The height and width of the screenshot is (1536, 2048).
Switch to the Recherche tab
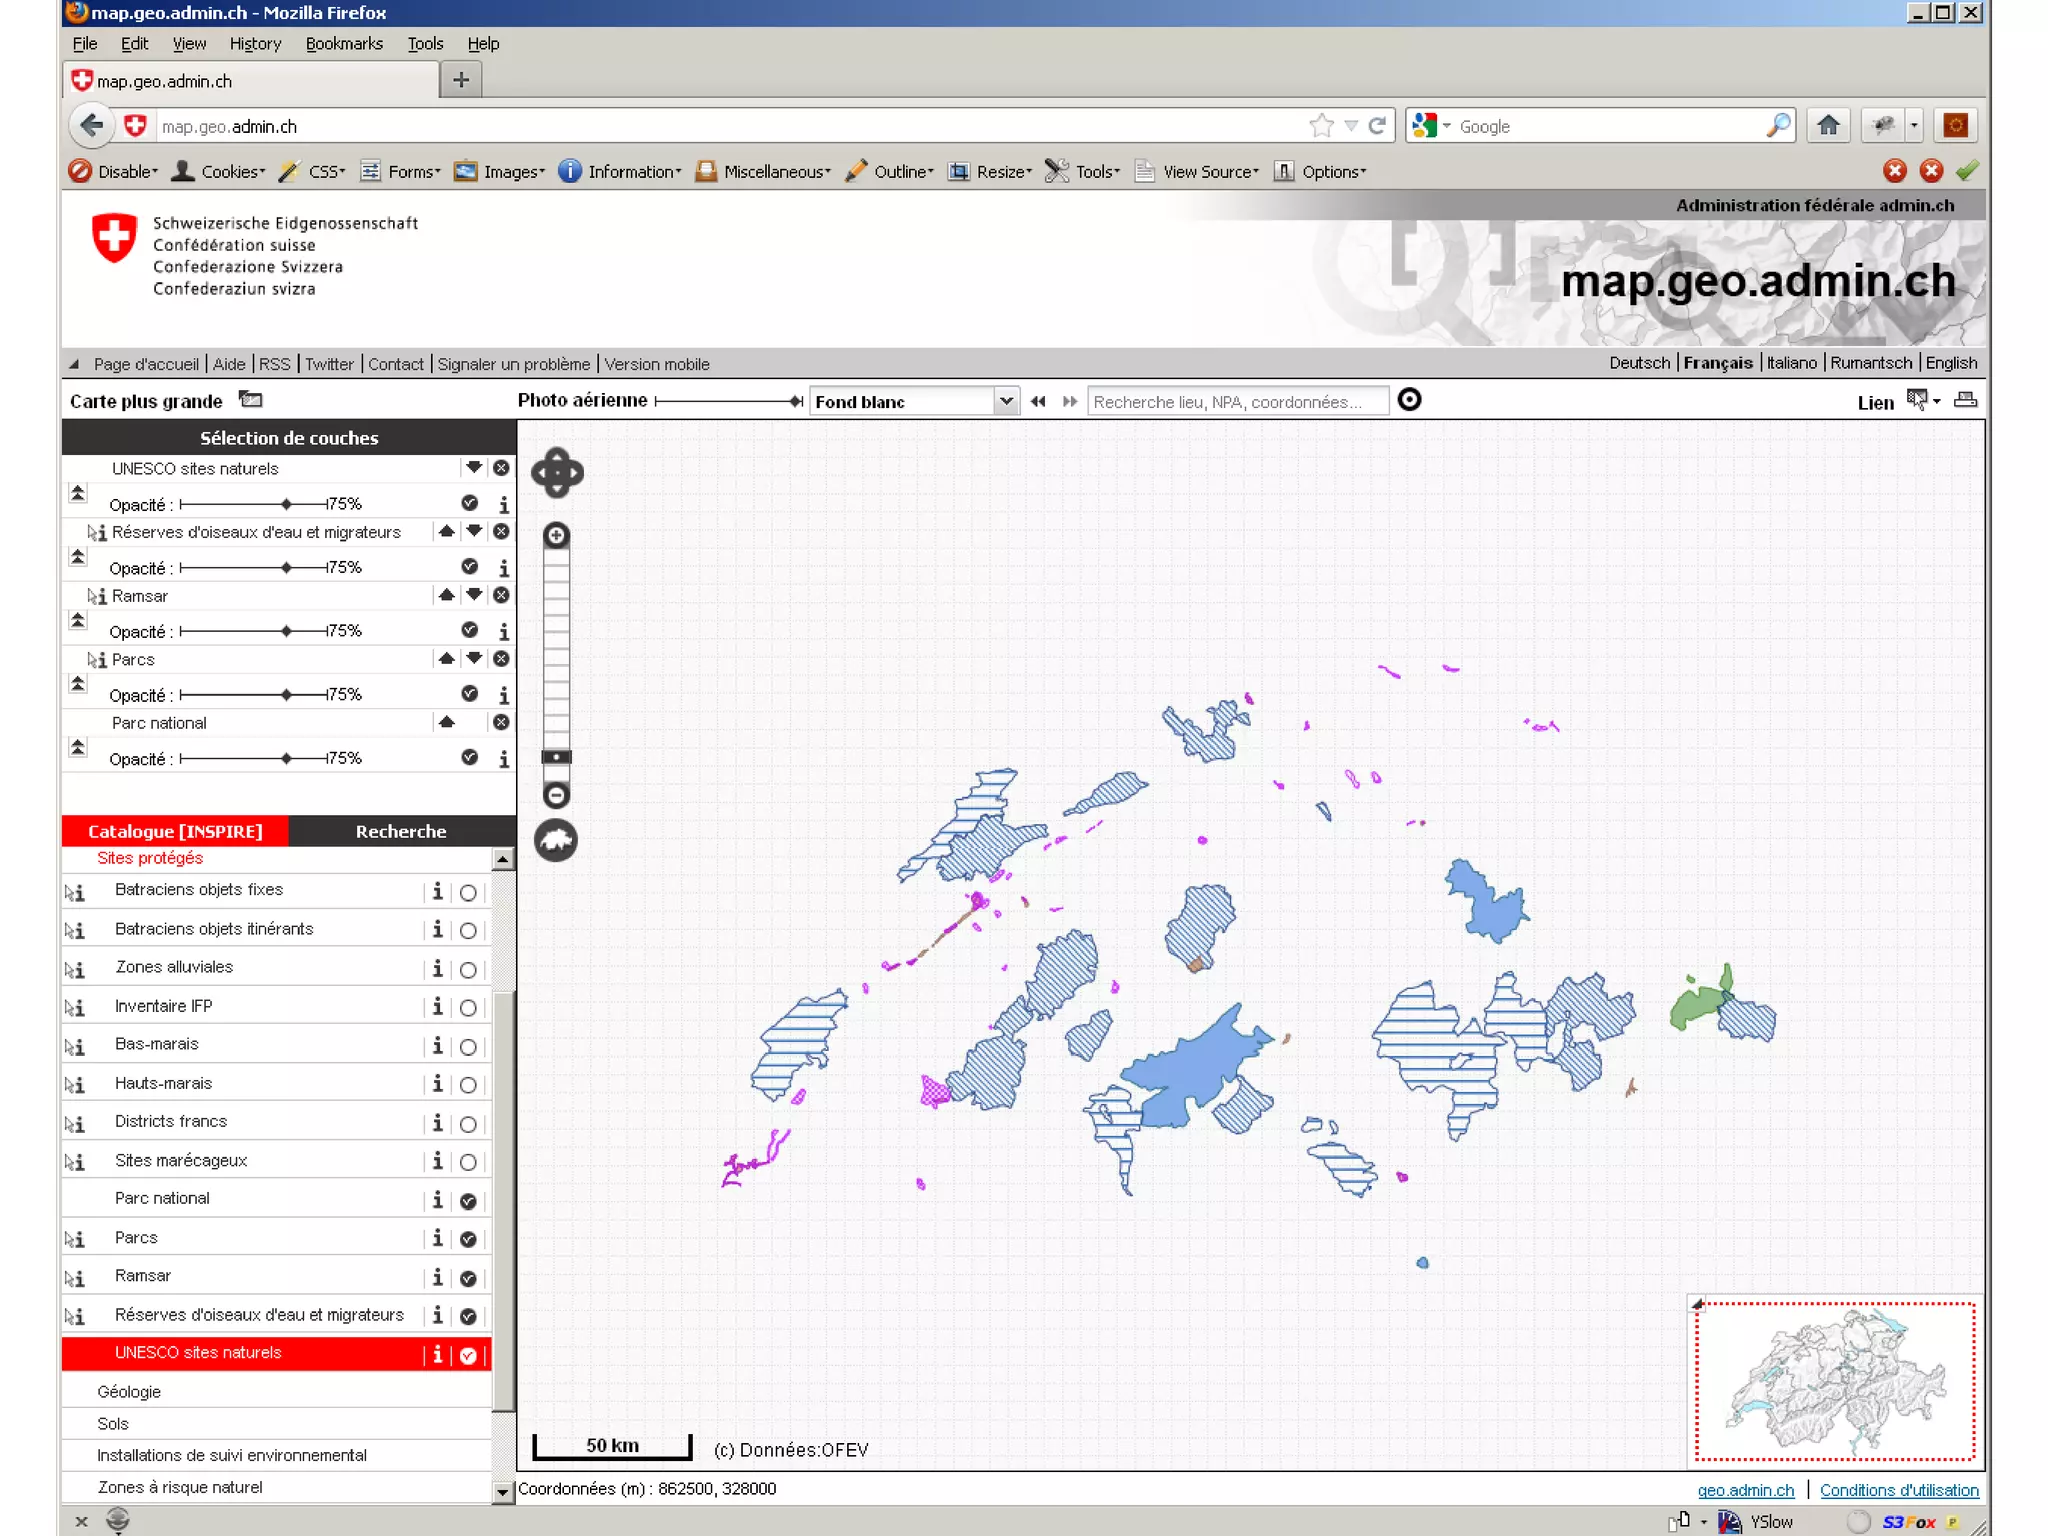coord(401,831)
